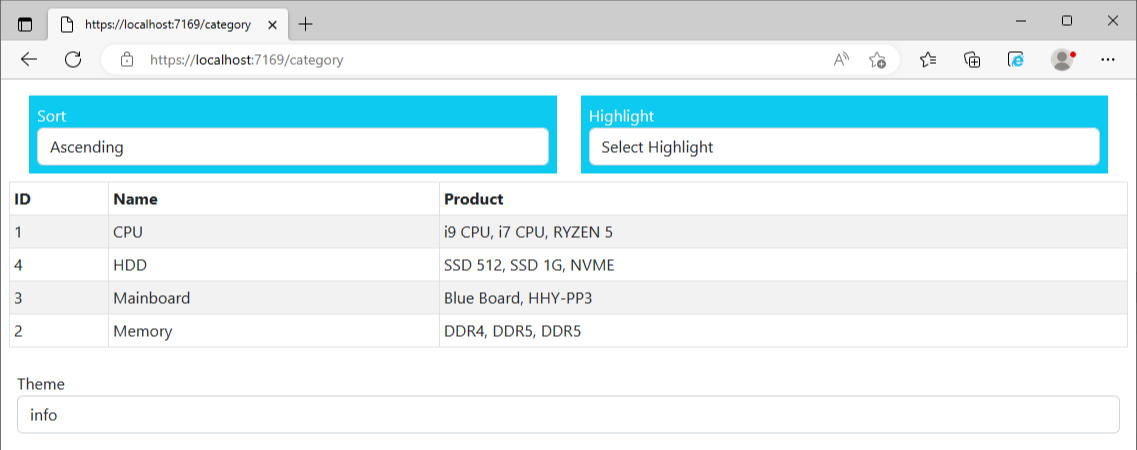The height and width of the screenshot is (450, 1137).
Task: Select the CPU name cell
Action: click(x=273, y=232)
